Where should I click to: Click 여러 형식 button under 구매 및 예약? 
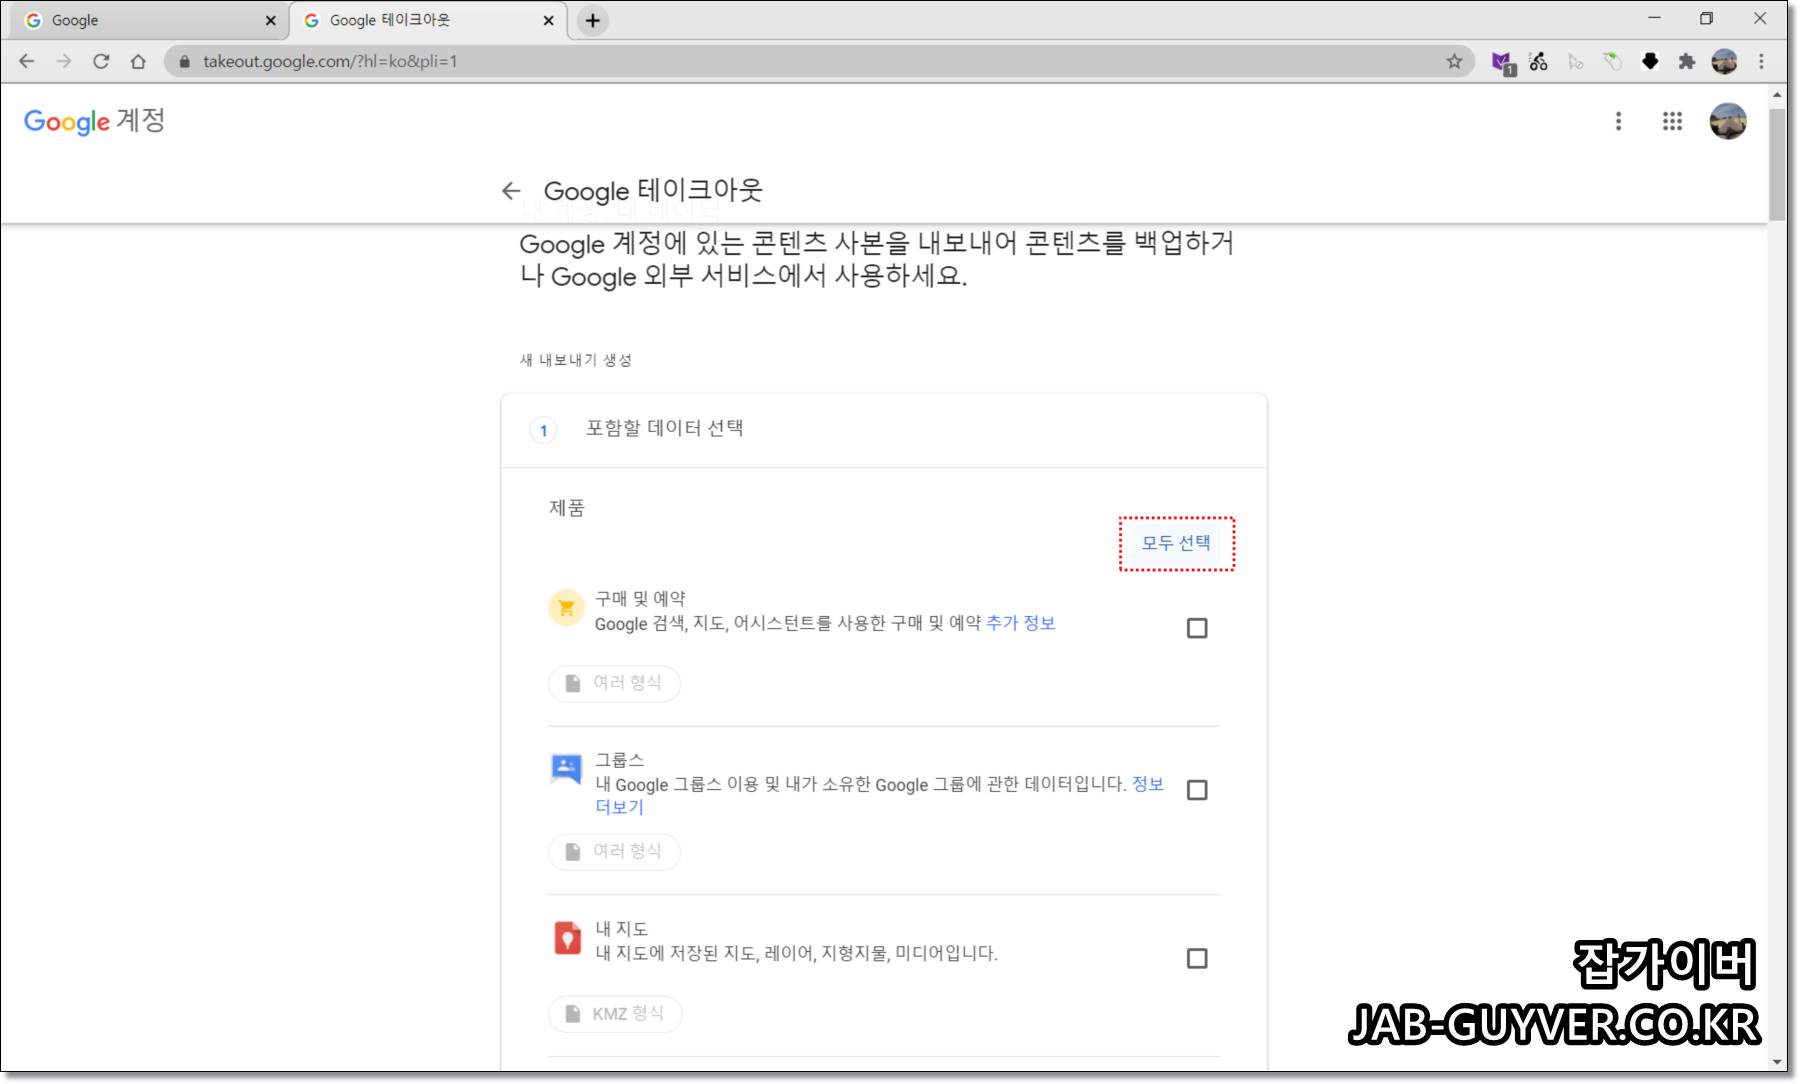[614, 683]
